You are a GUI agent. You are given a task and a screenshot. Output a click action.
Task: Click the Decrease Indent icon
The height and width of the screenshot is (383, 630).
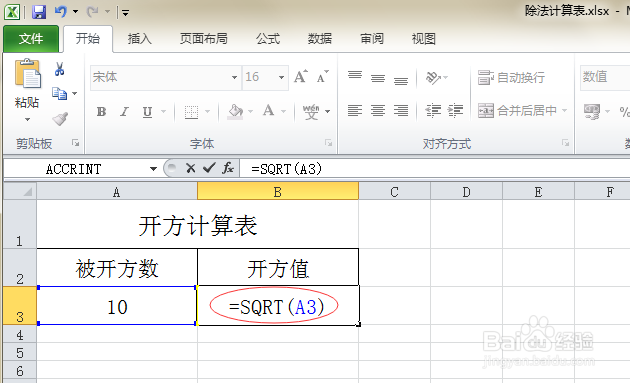[x=433, y=110]
